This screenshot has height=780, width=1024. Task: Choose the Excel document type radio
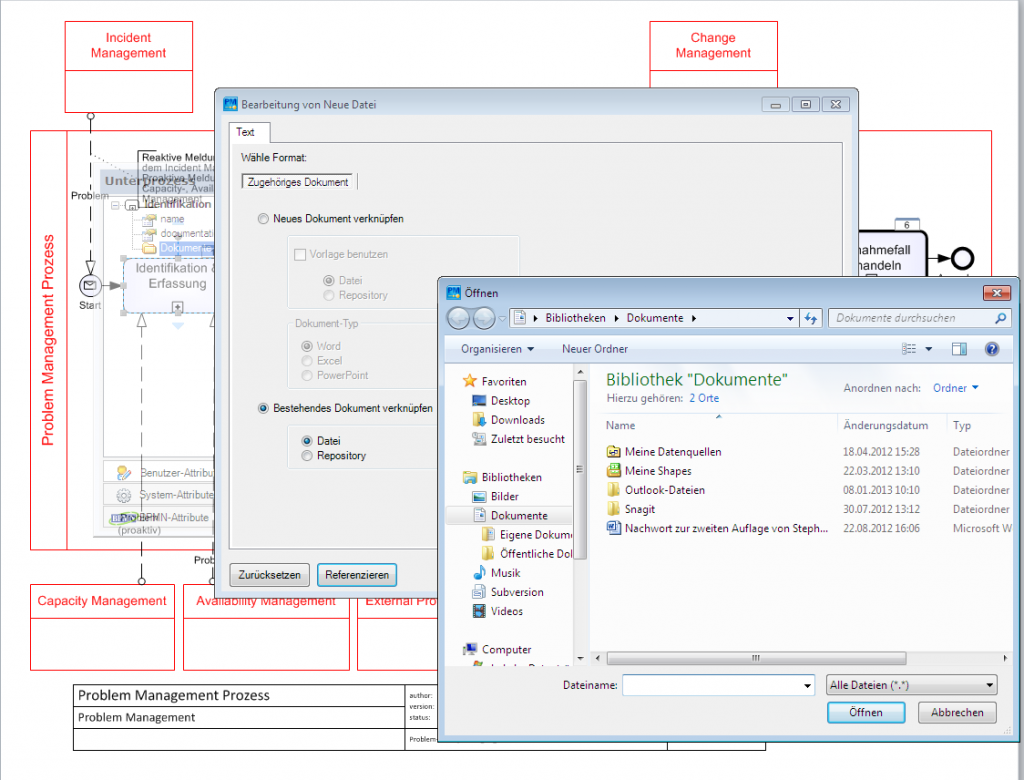306,361
